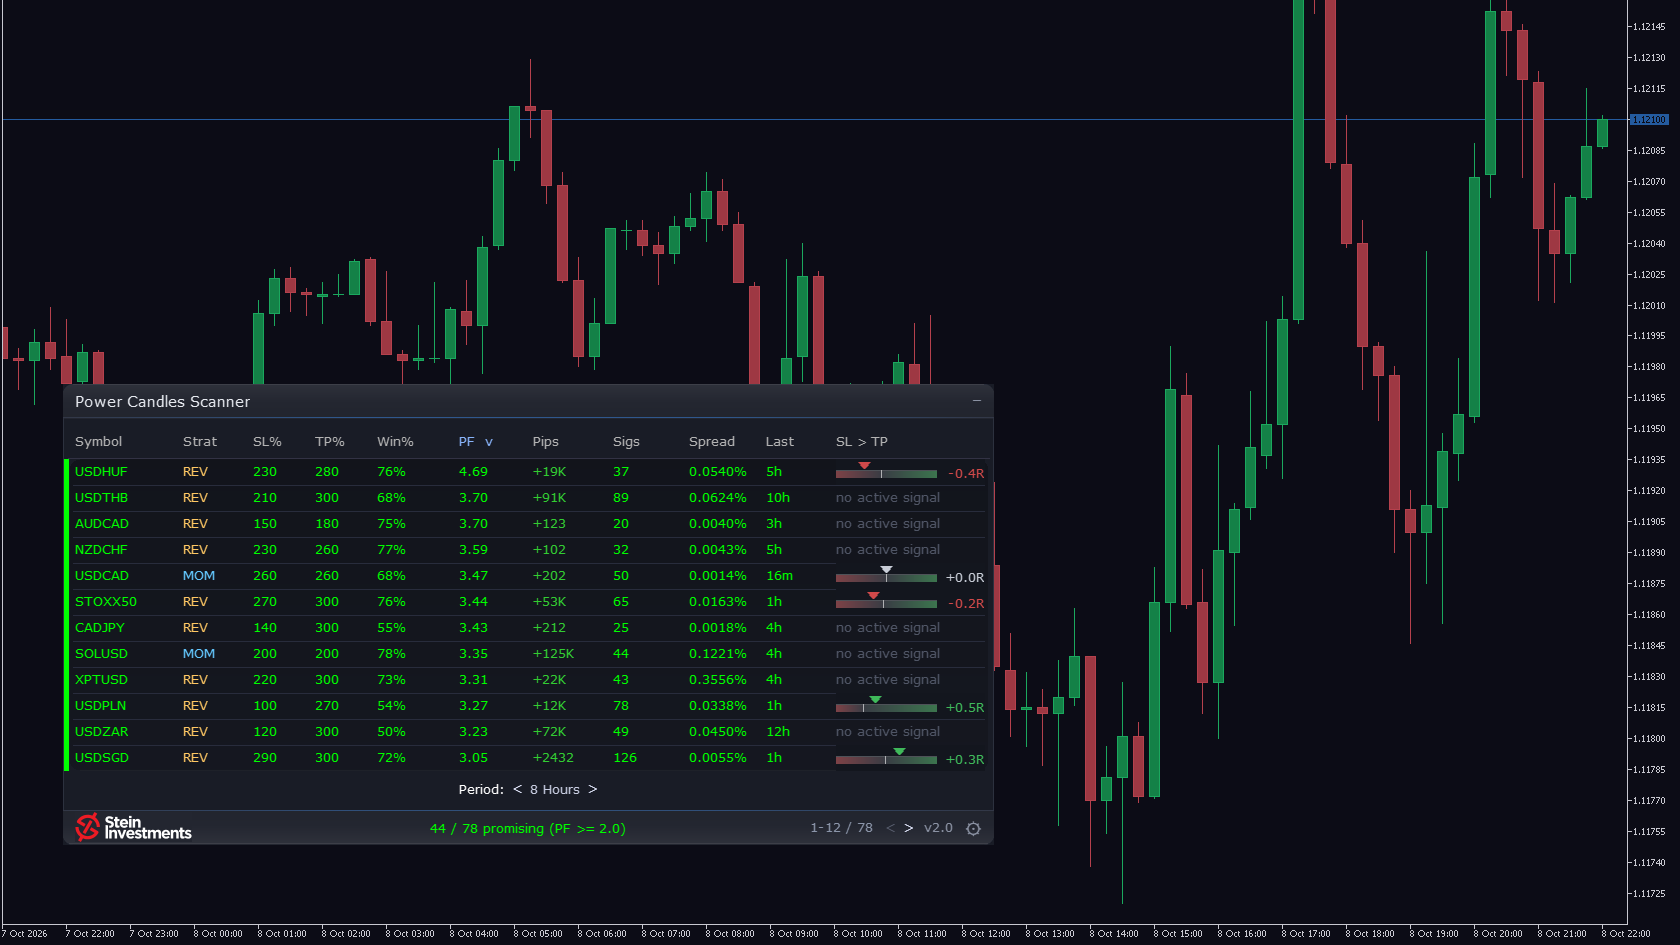Sort table by SL% column

(x=267, y=441)
